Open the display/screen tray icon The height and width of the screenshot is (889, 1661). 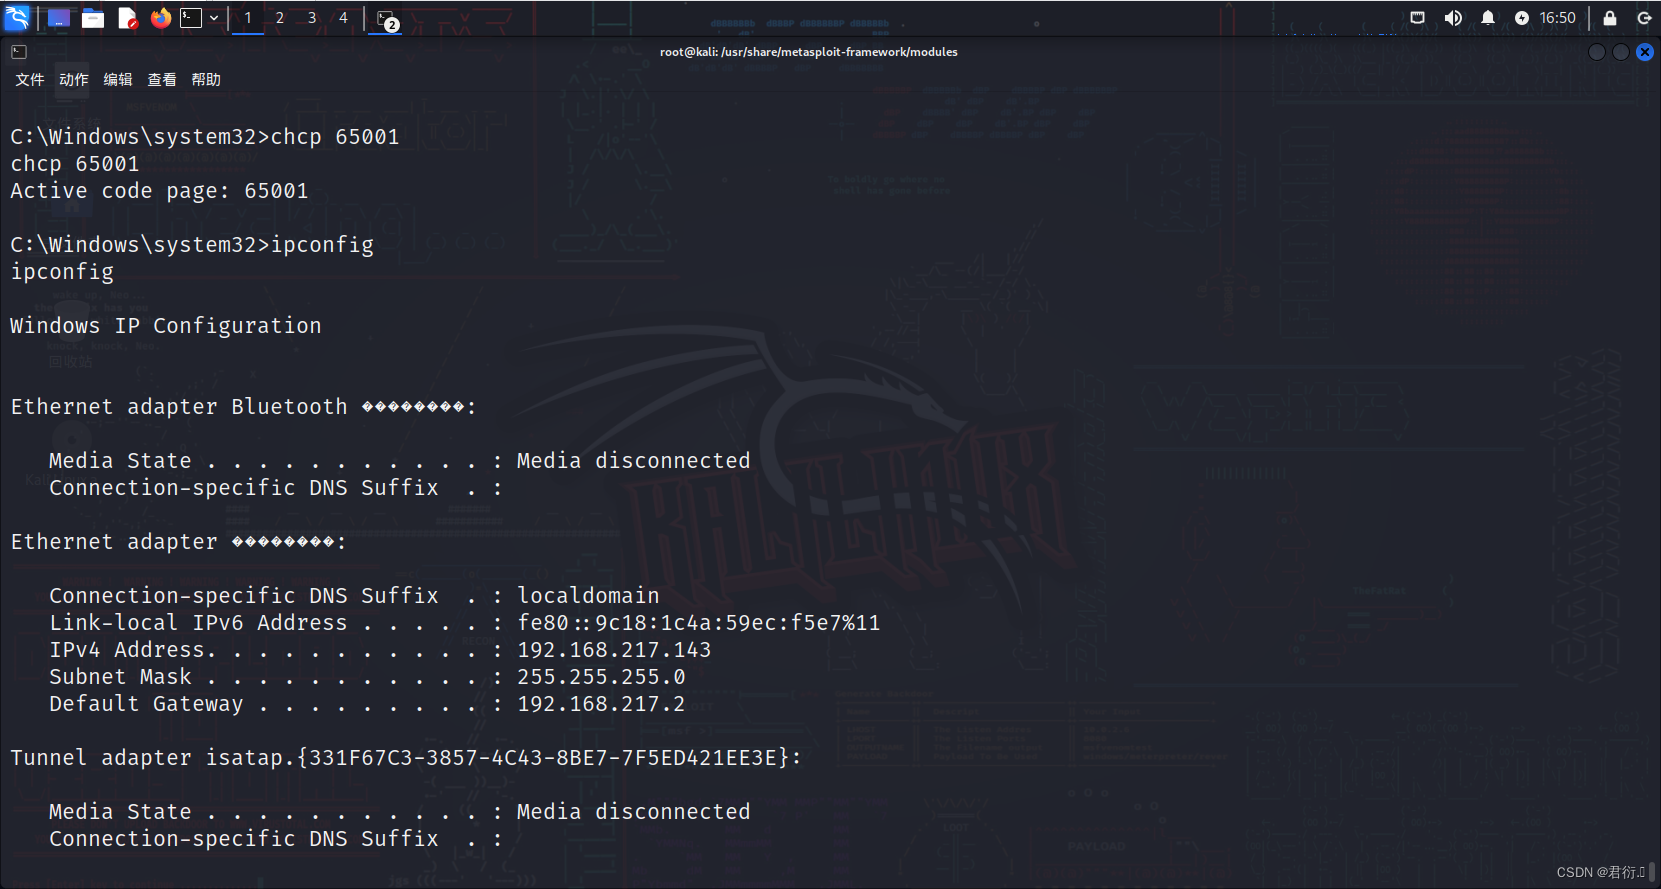tap(1417, 18)
